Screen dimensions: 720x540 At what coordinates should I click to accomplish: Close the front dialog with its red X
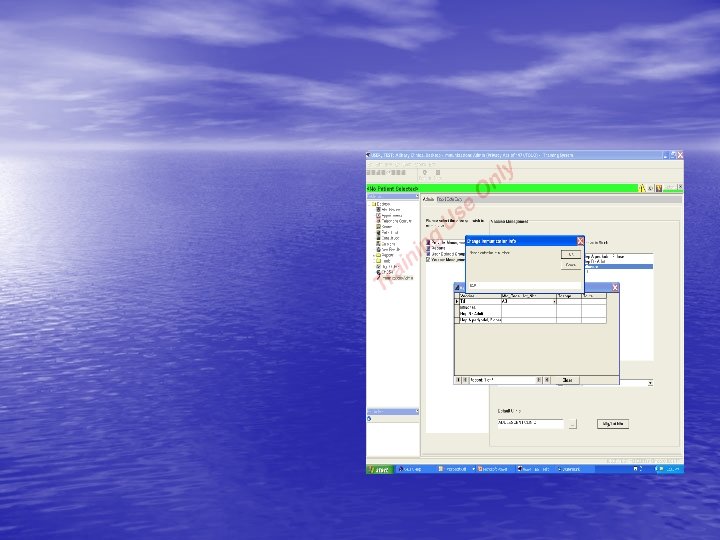pyautogui.click(x=580, y=241)
